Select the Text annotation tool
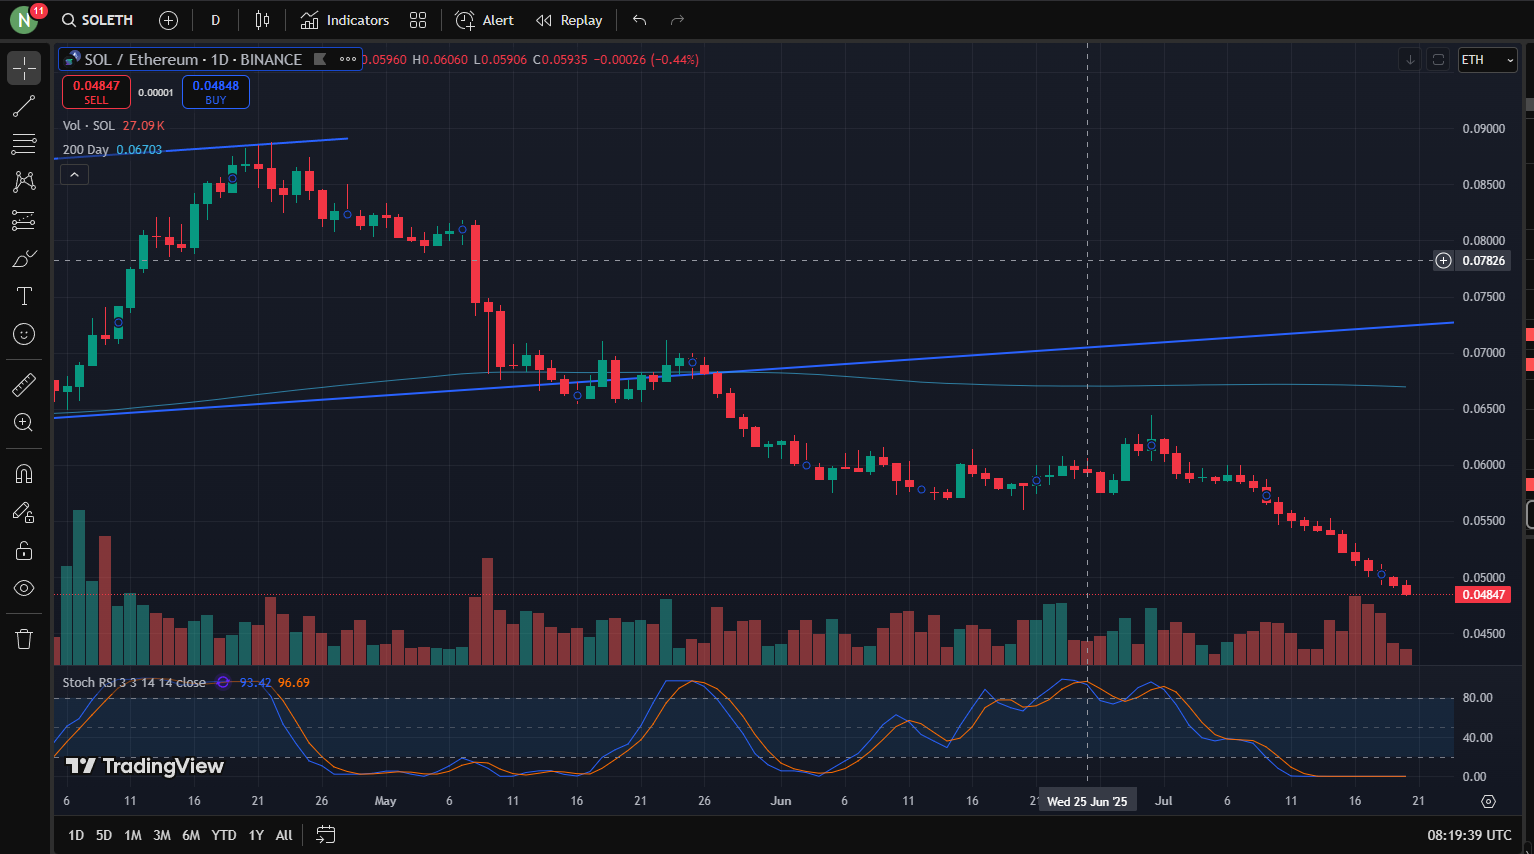The width and height of the screenshot is (1534, 854). coord(24,296)
